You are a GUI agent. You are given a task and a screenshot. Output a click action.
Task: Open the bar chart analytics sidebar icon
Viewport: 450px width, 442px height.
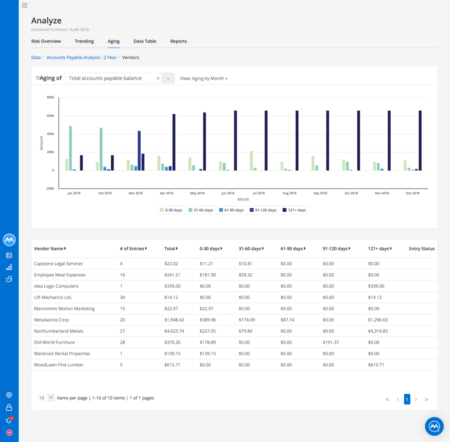point(9,267)
